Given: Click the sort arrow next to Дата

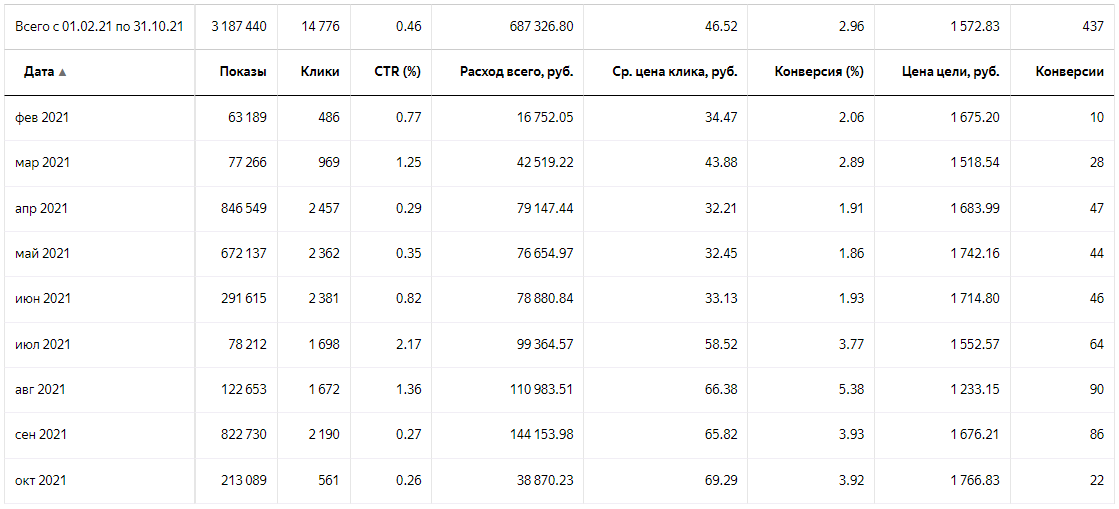Looking at the screenshot, I should tap(62, 73).
